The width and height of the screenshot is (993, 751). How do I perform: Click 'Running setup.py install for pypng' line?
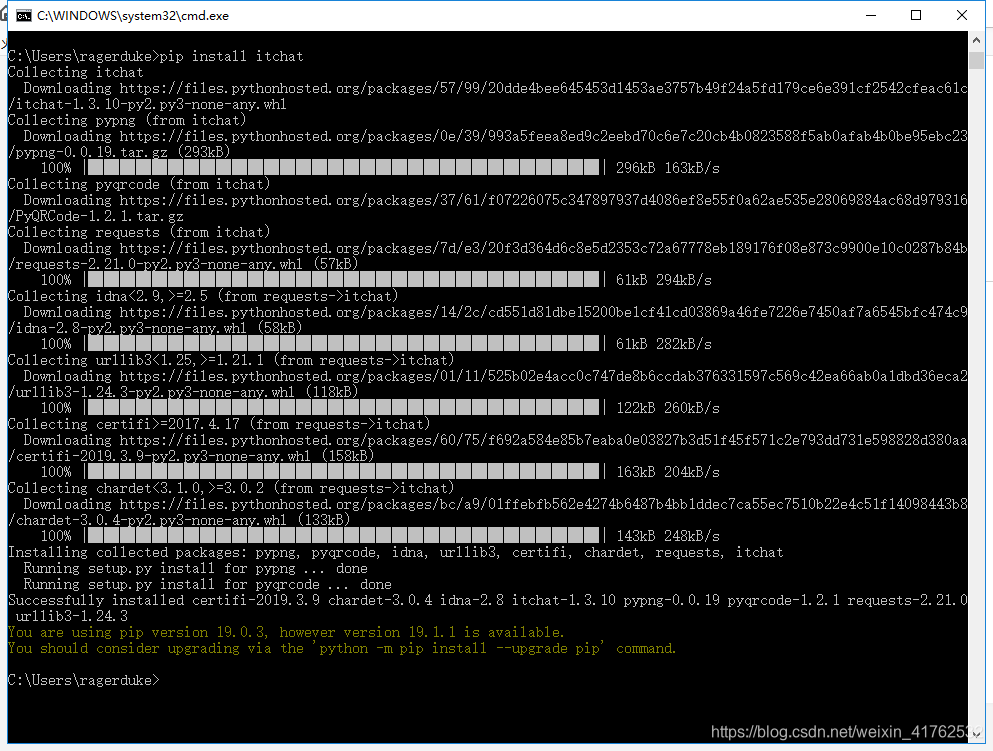[196, 568]
